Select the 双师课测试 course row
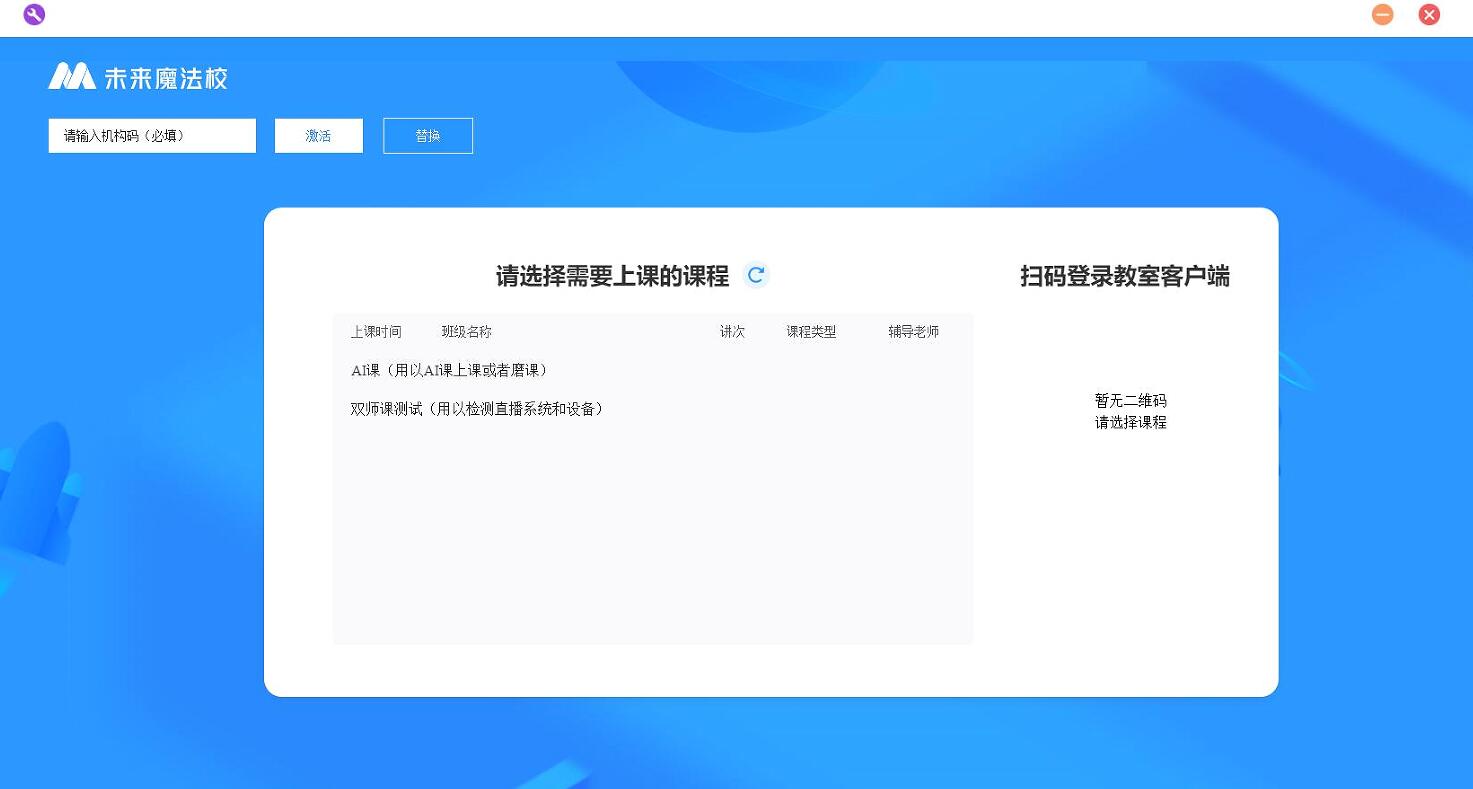 pyautogui.click(x=477, y=409)
